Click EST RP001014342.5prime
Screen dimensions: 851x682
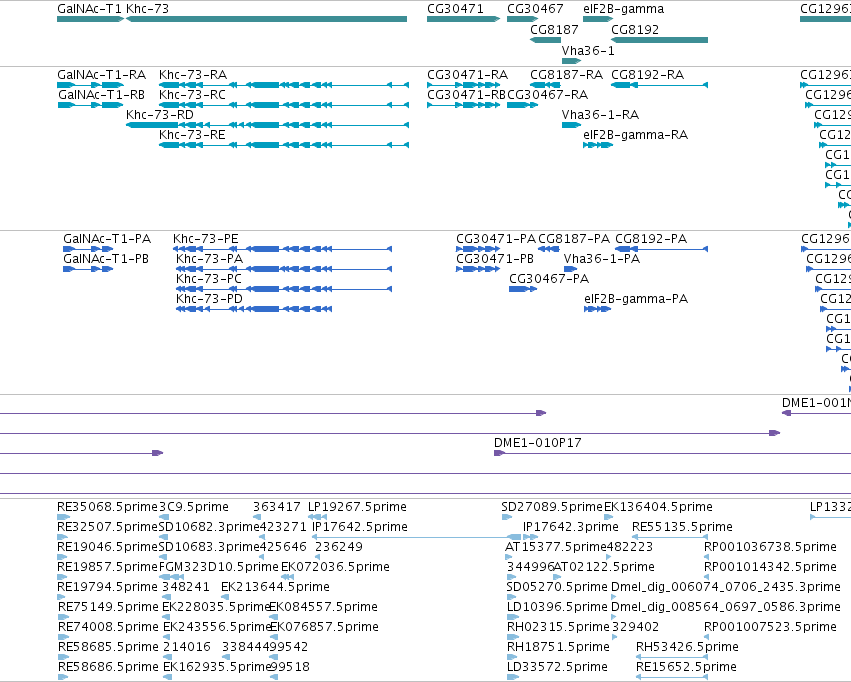tap(707, 577)
